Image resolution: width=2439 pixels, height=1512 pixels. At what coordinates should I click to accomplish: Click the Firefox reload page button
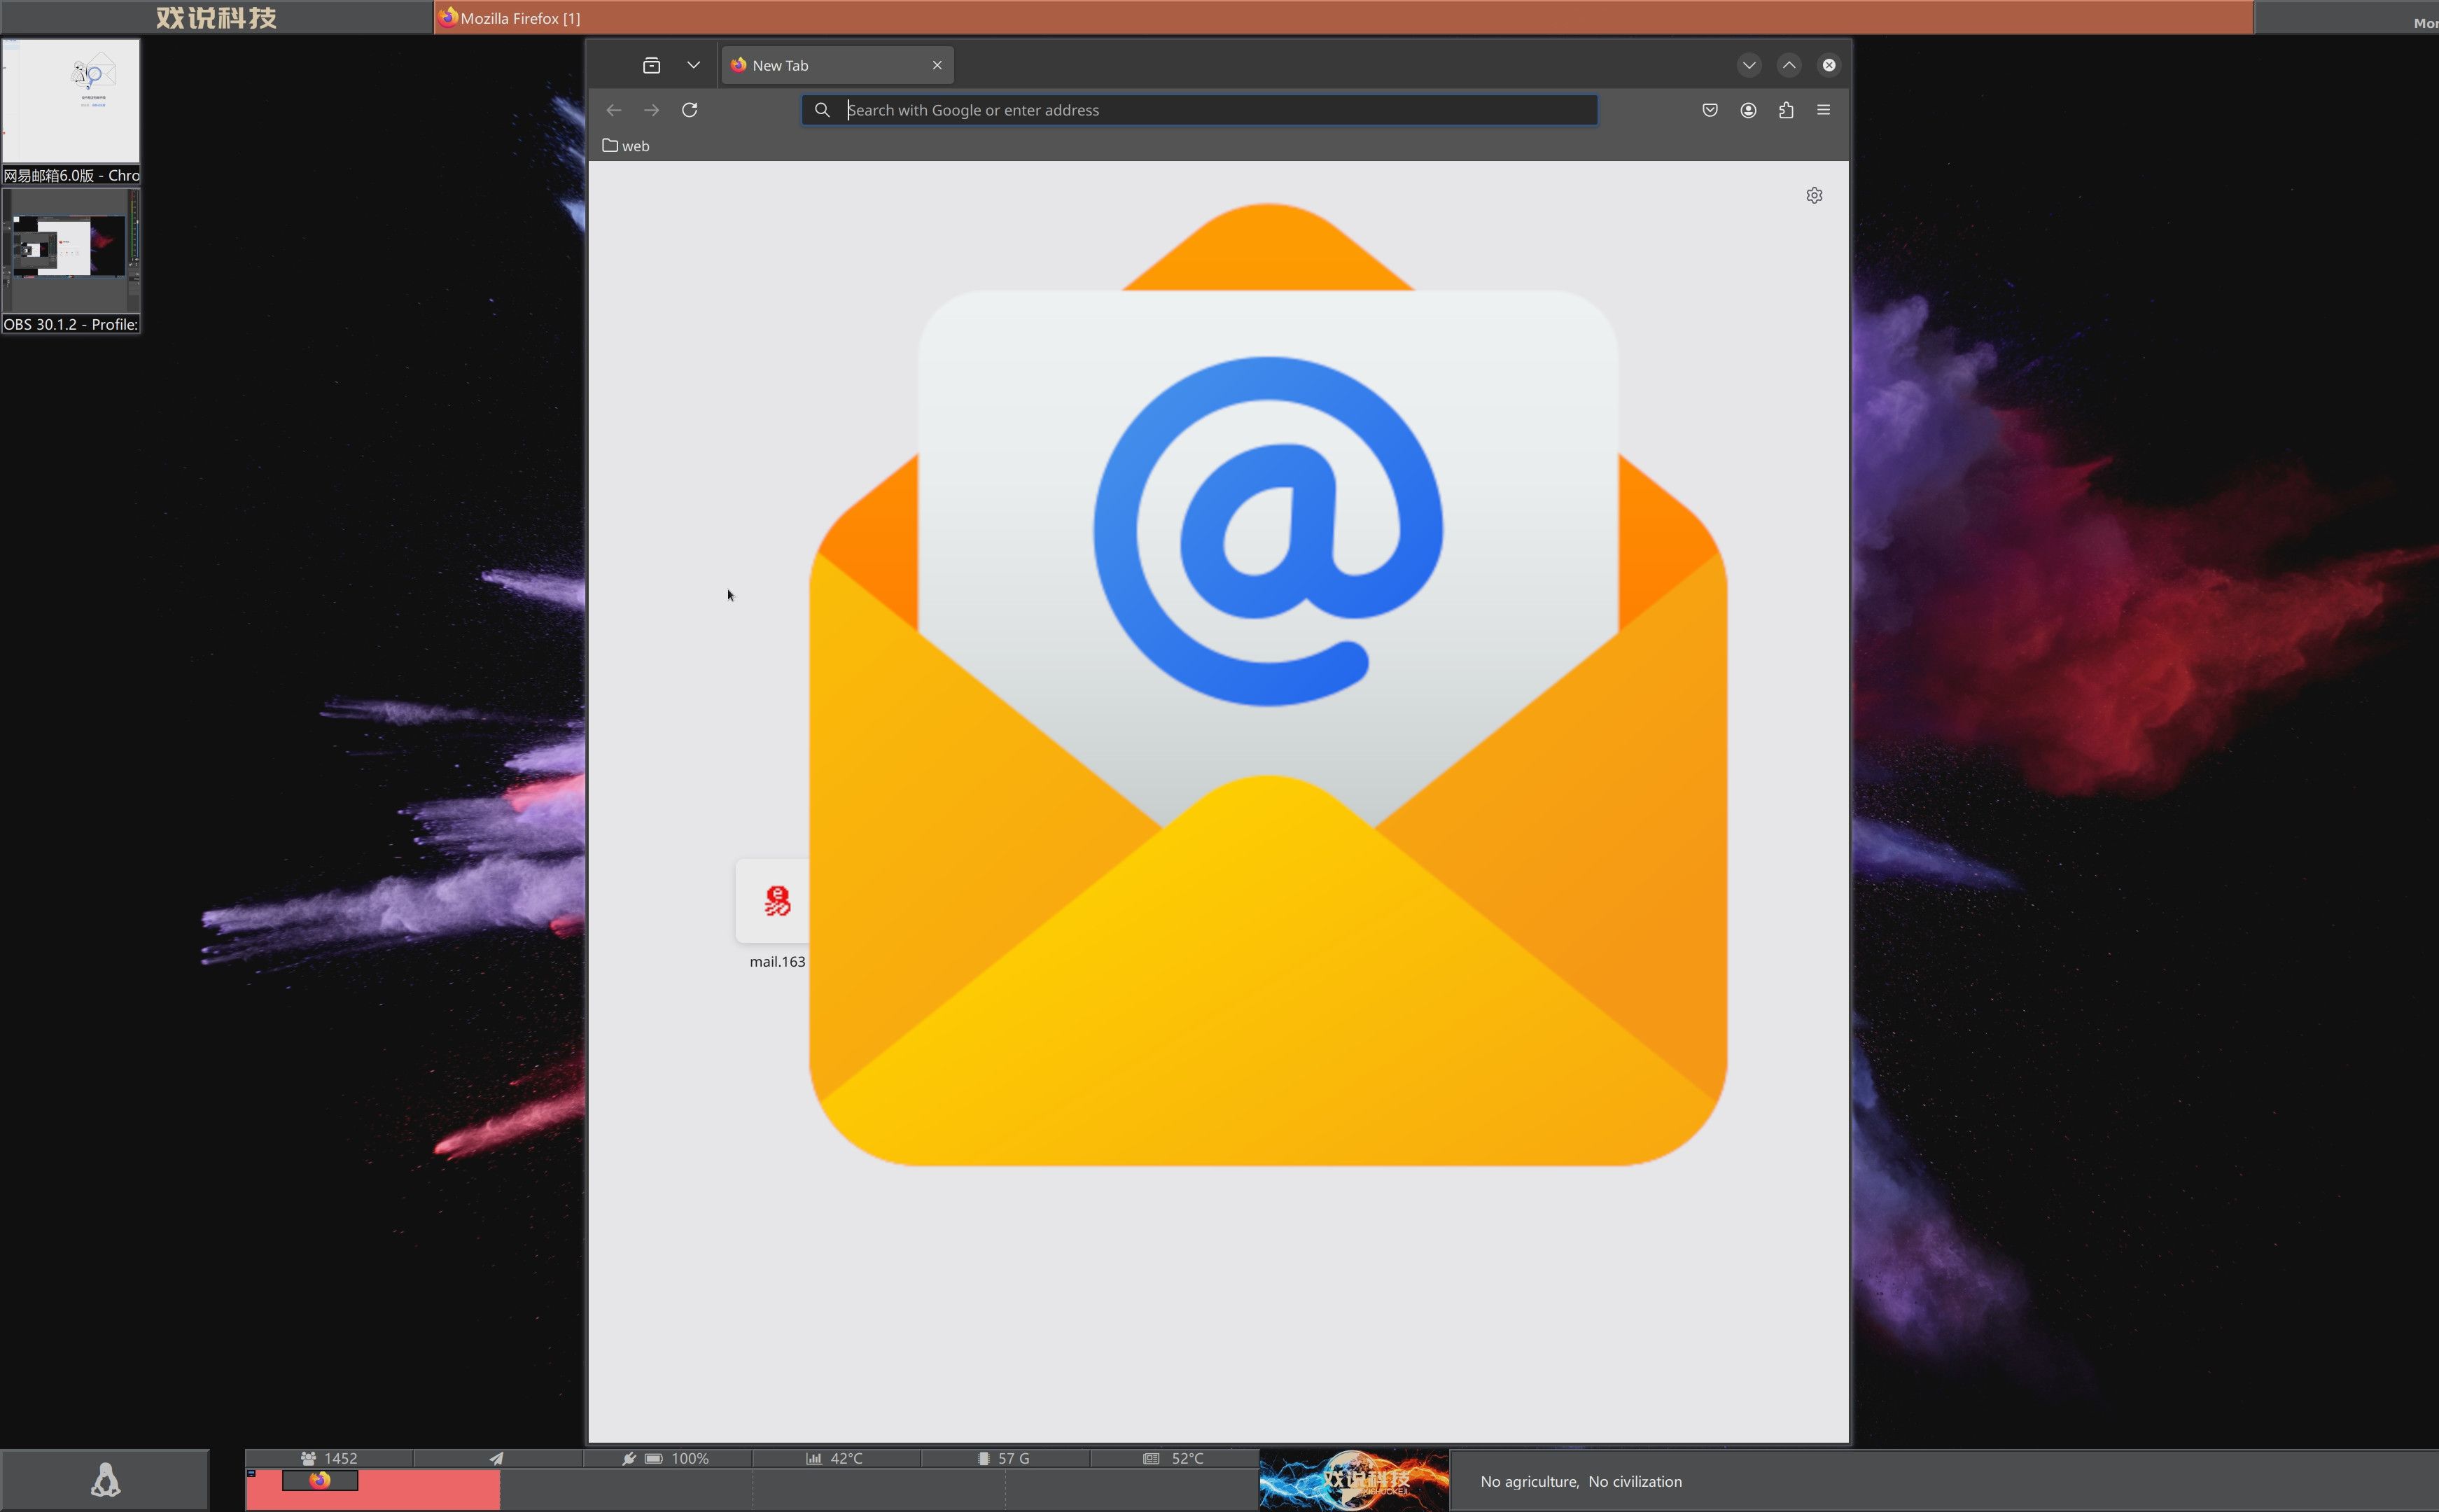click(689, 110)
